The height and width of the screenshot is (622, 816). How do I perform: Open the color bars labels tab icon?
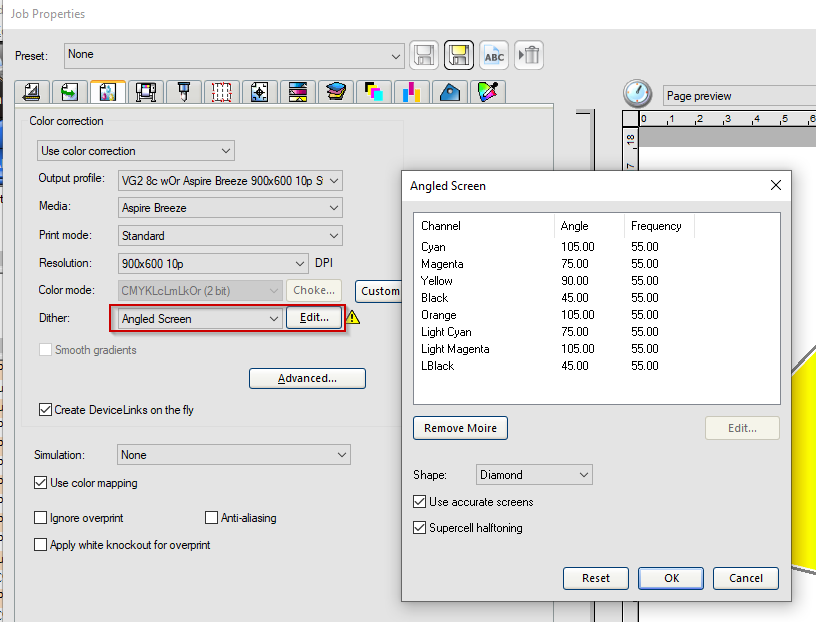(298, 92)
